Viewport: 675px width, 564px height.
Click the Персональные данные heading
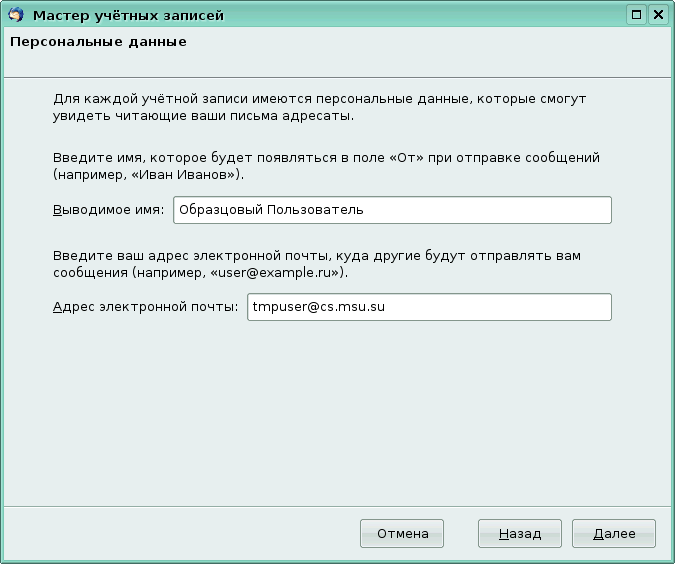[97, 43]
